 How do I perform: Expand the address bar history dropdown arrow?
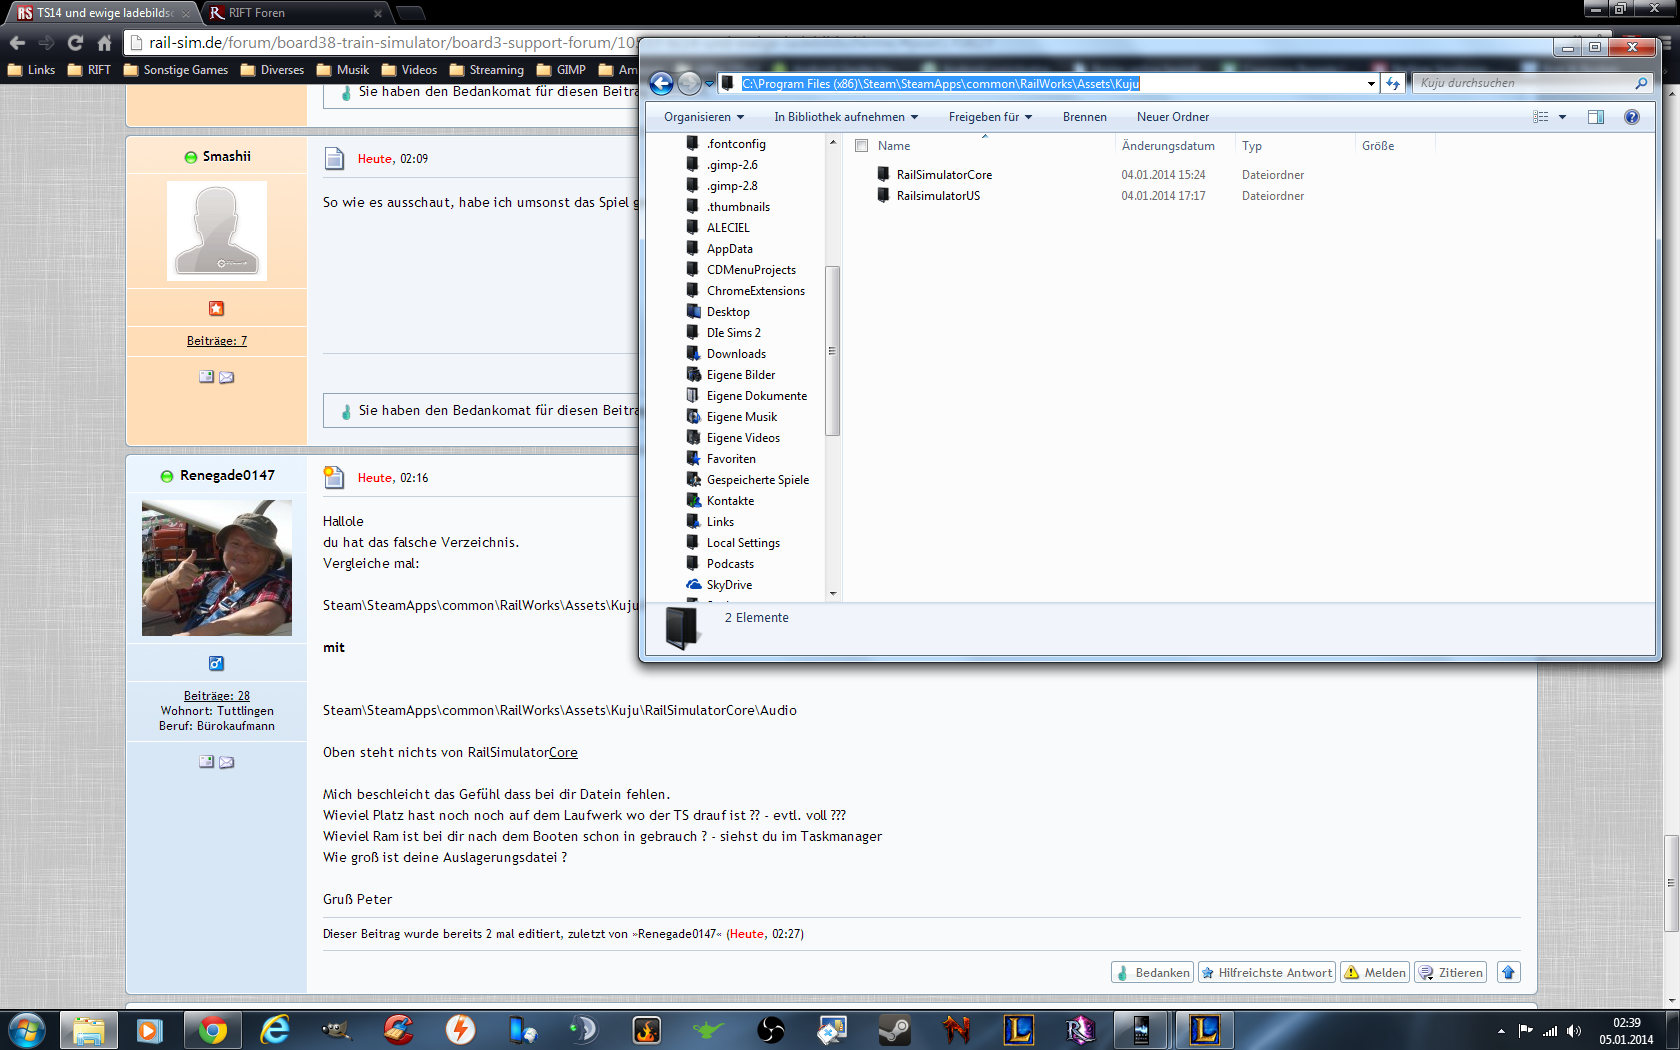click(1371, 84)
